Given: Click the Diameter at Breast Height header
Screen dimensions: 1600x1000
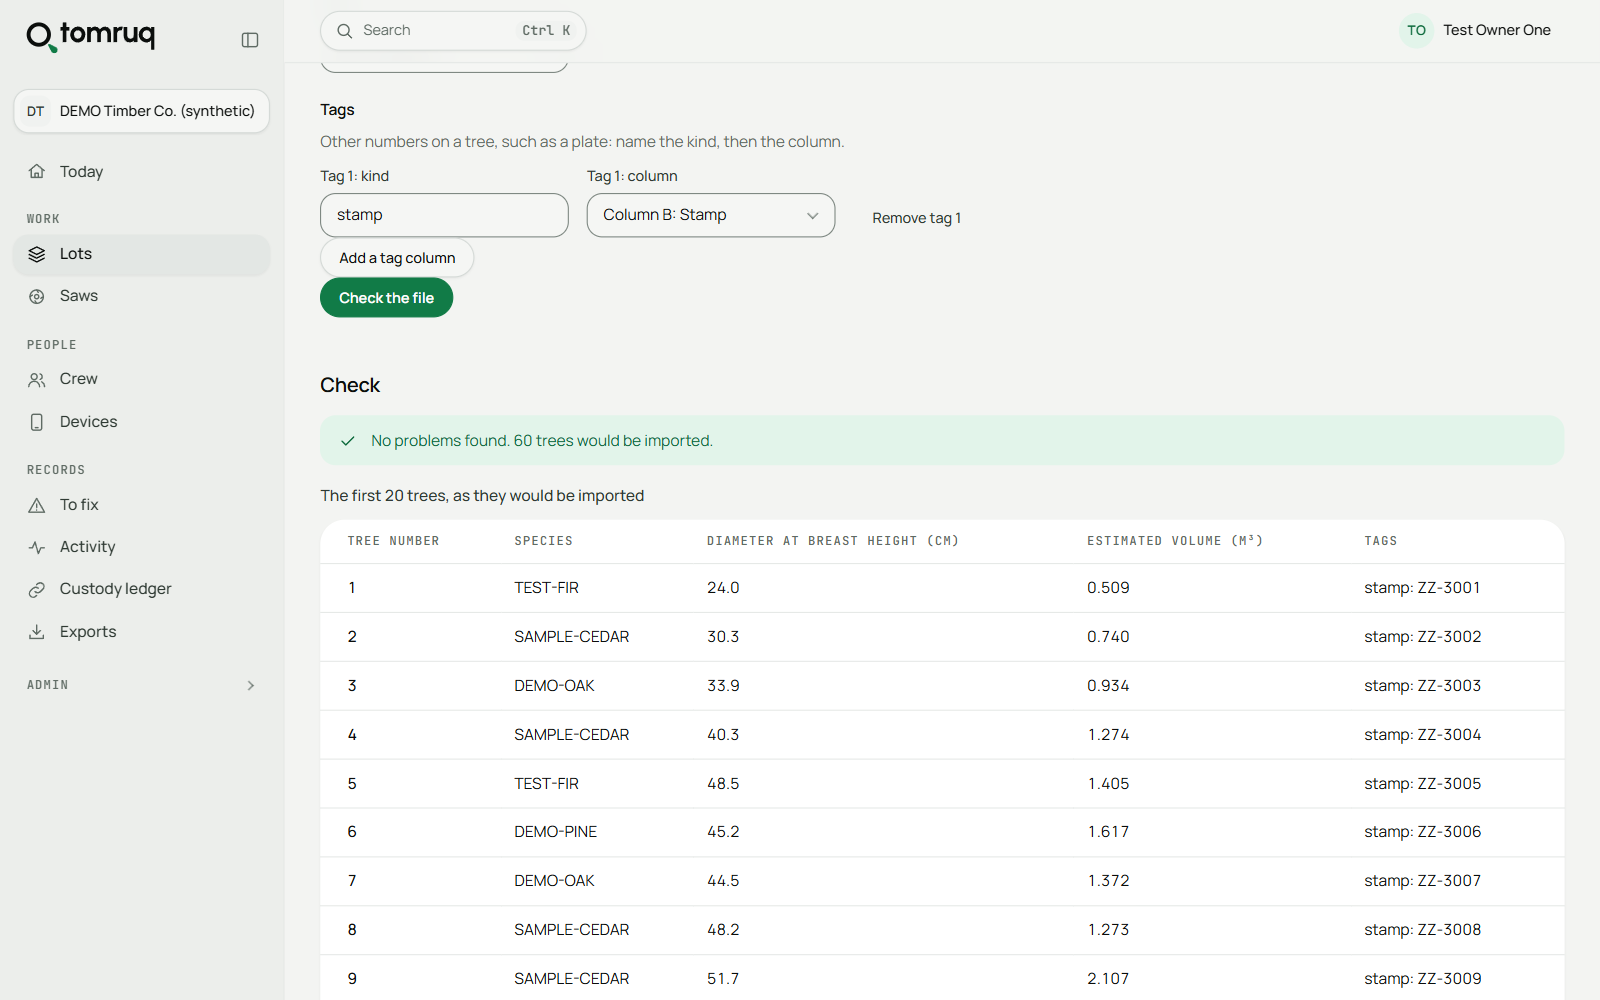Looking at the screenshot, I should pyautogui.click(x=832, y=541).
